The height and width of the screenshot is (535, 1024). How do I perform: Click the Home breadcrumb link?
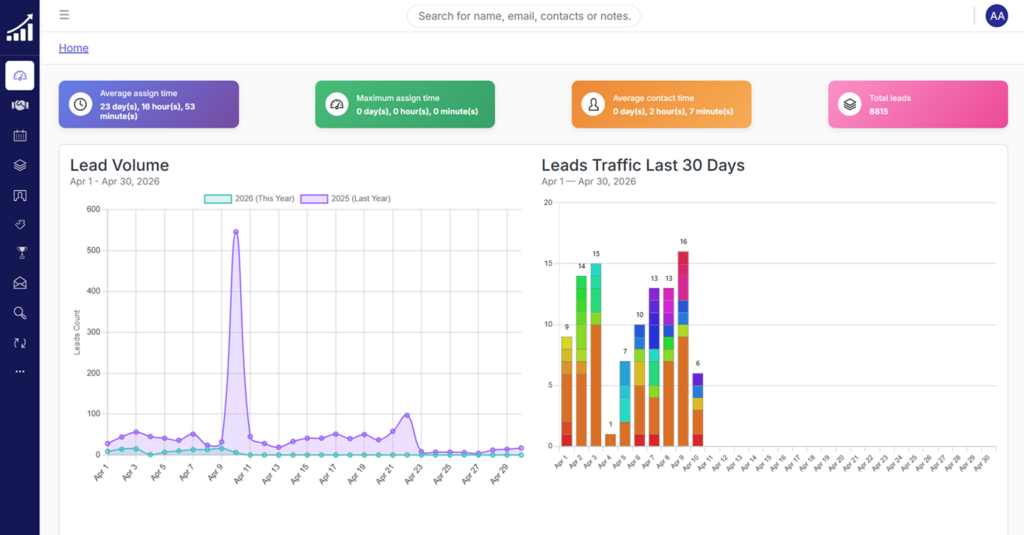[x=73, y=48]
